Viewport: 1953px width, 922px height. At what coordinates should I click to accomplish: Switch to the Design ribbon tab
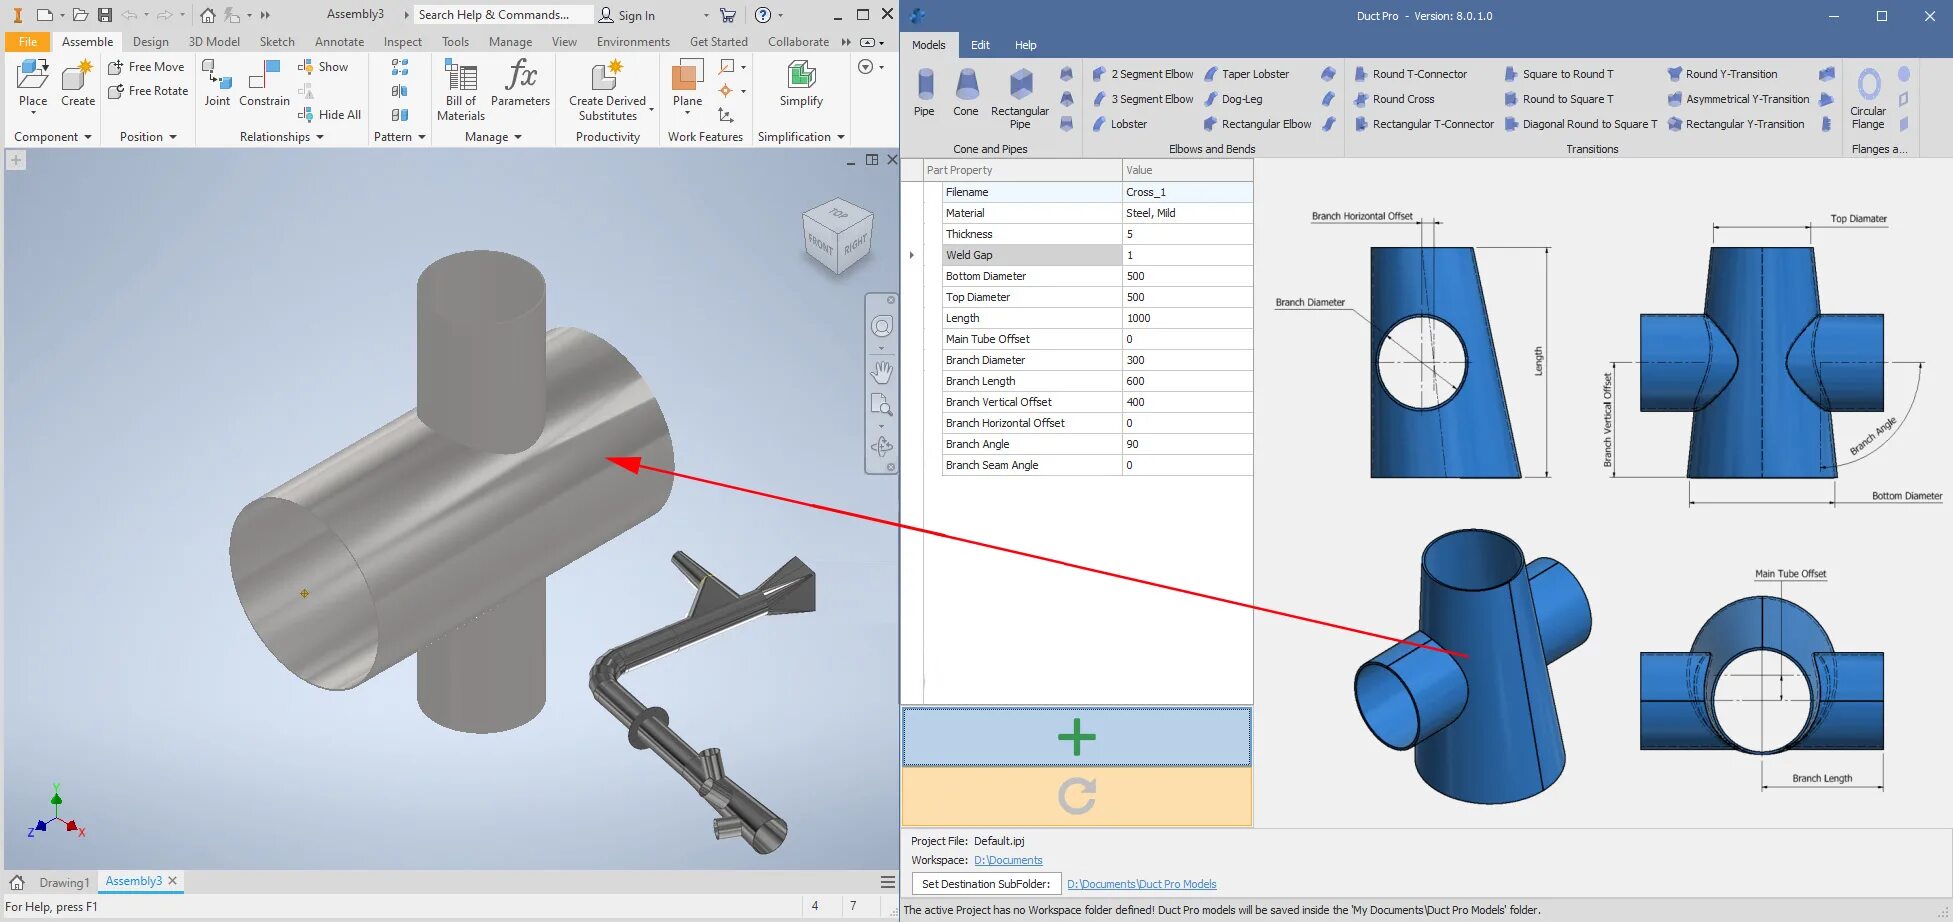click(151, 42)
